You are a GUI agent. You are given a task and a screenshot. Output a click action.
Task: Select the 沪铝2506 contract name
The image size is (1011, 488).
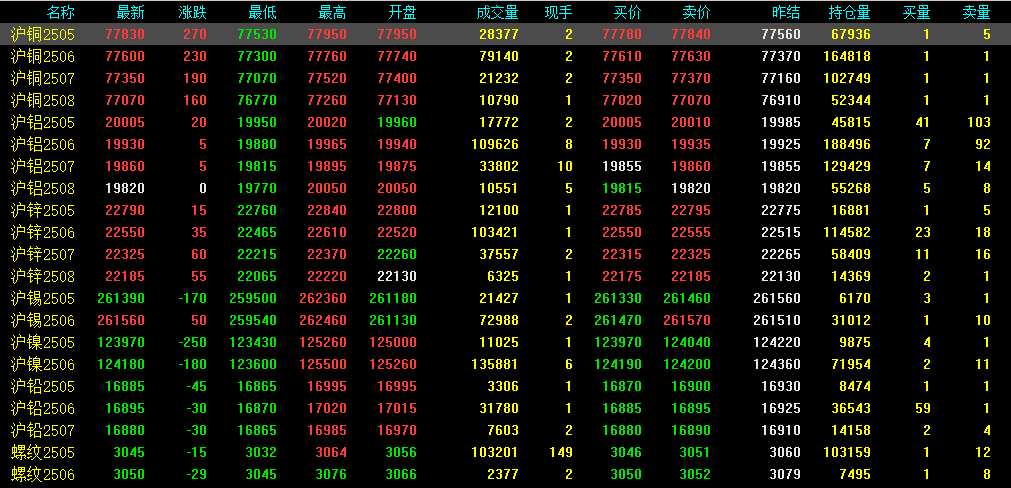43,144
